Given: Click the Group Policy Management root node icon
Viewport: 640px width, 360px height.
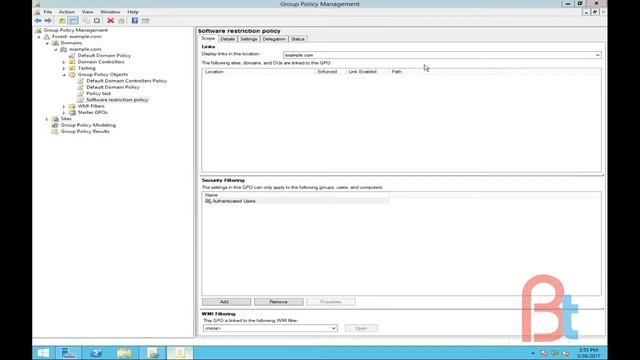Looking at the screenshot, I should pos(38,30).
